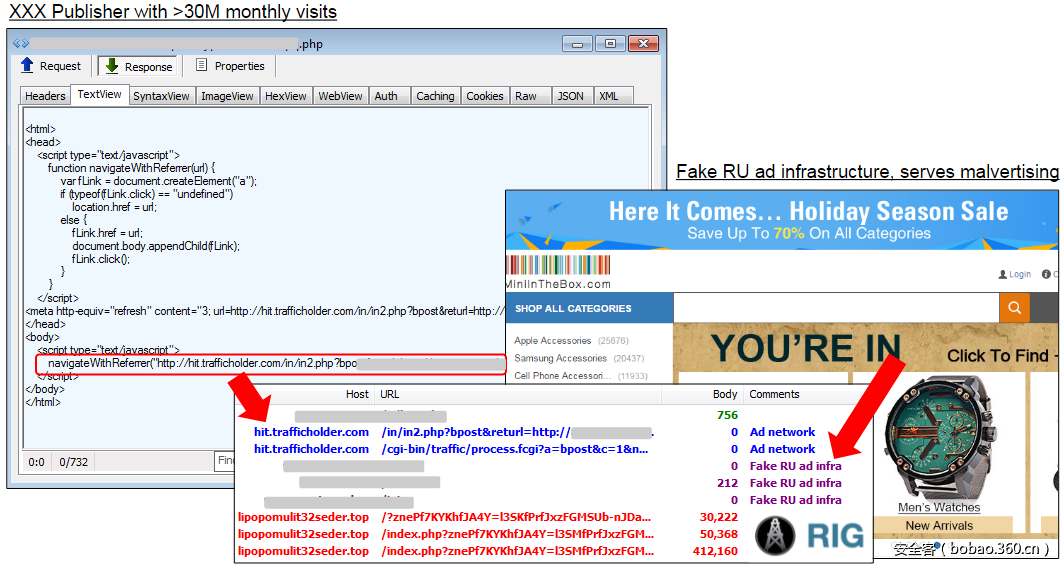Select the TextView tab
Image resolution: width=1064 pixels, height=567 pixels.
99,94
